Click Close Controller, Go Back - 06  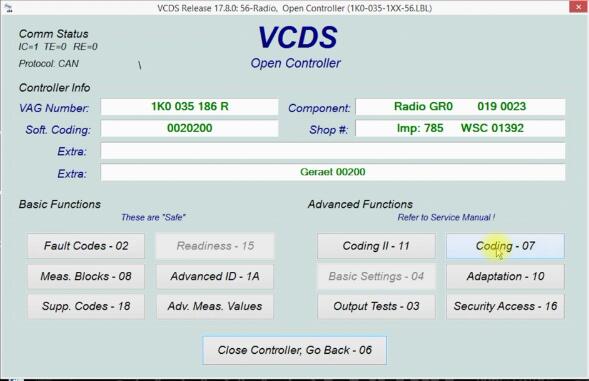click(294, 351)
